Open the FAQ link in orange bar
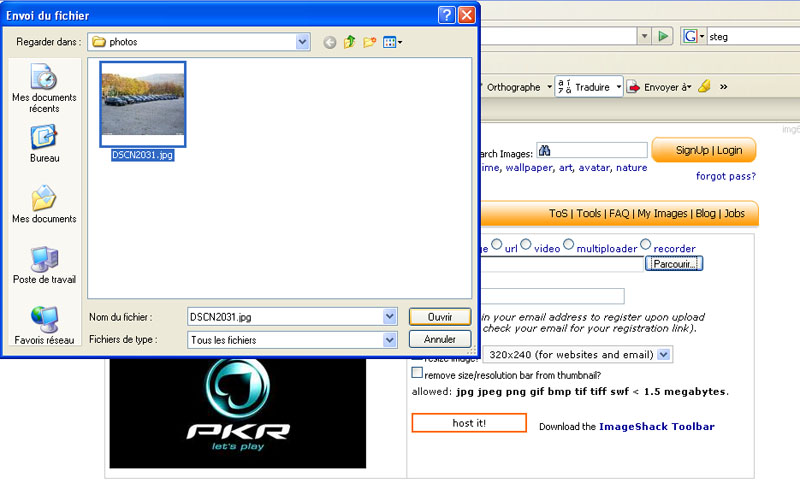Image resolution: width=800 pixels, height=489 pixels. [x=619, y=213]
